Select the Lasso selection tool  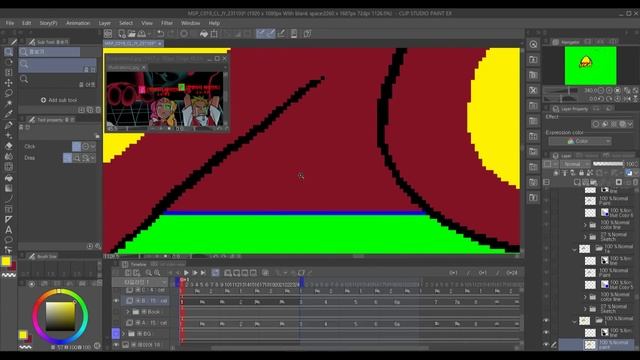tap(8, 93)
